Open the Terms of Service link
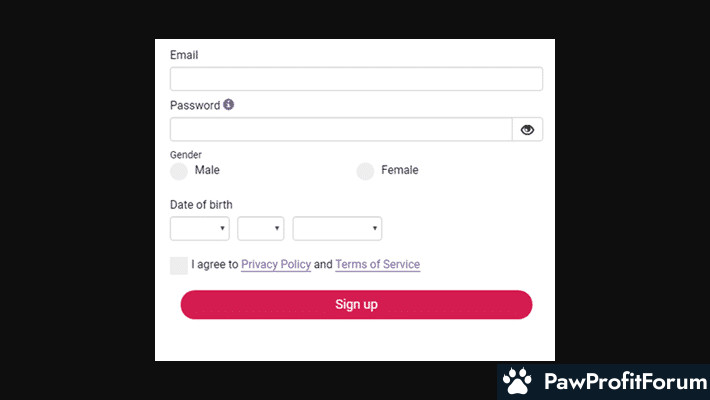 (377, 265)
